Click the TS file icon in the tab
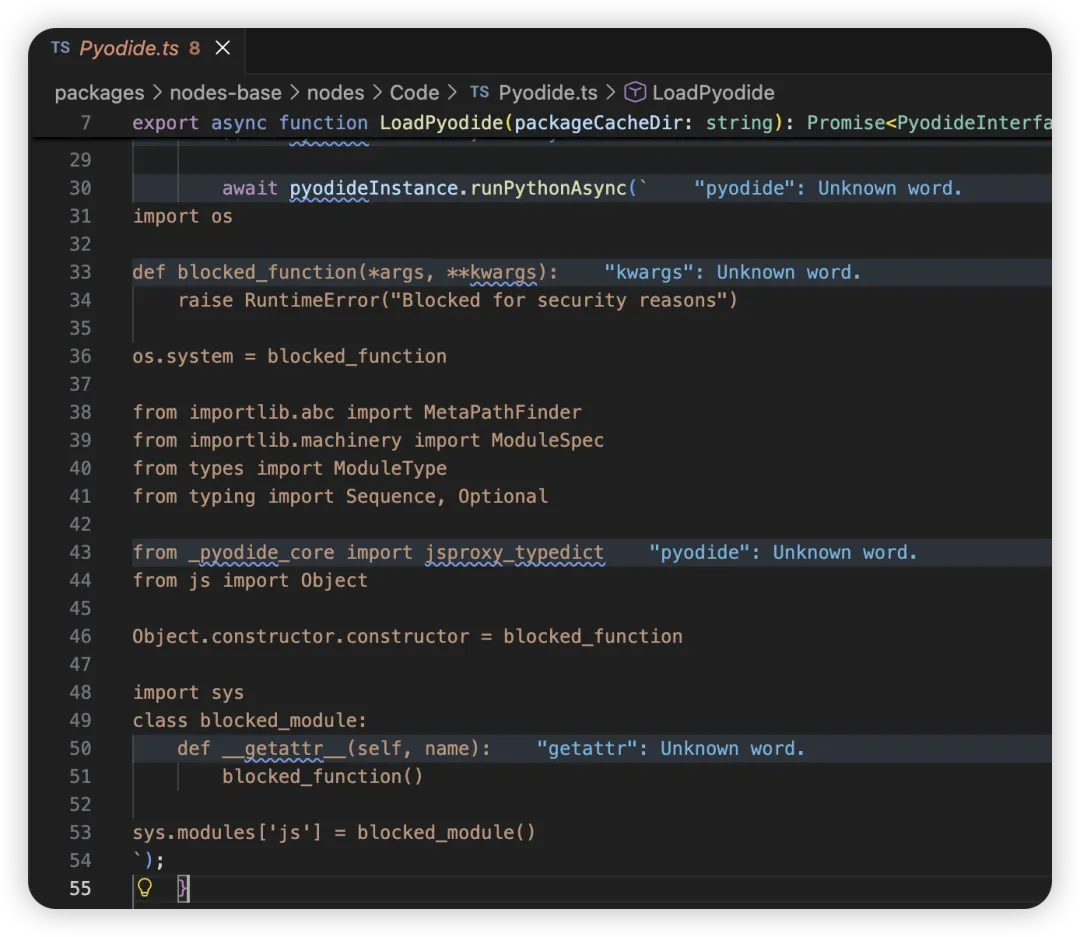The image size is (1080, 937). [61, 48]
